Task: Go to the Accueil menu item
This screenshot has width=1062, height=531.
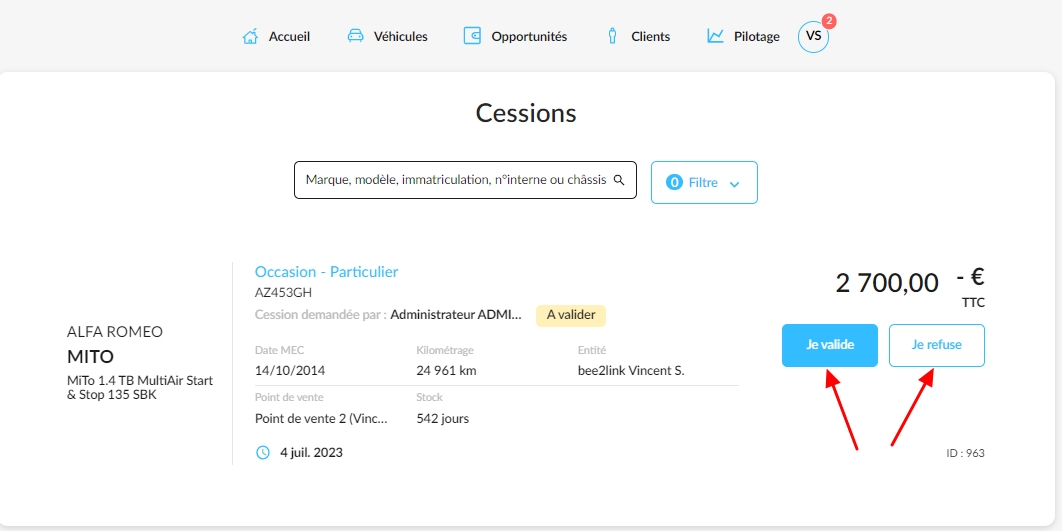Action: coord(289,37)
